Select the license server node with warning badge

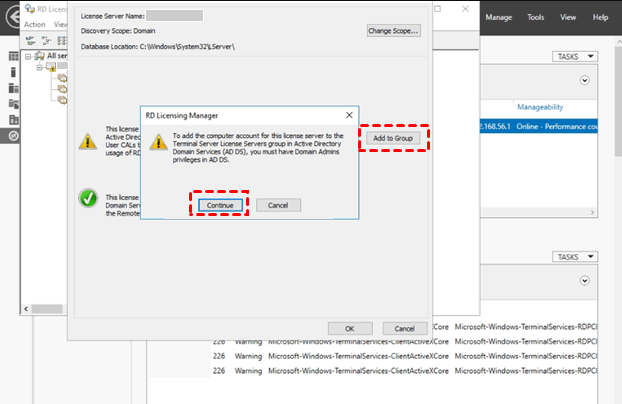pyautogui.click(x=51, y=67)
